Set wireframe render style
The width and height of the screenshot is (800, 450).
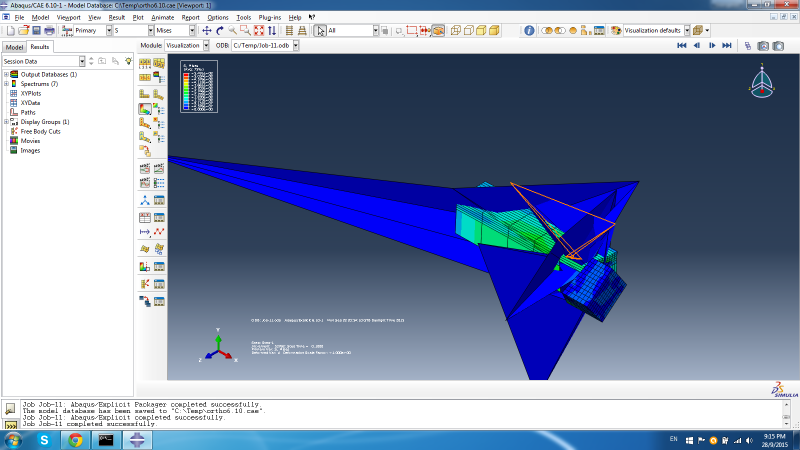pyautogui.click(x=456, y=31)
